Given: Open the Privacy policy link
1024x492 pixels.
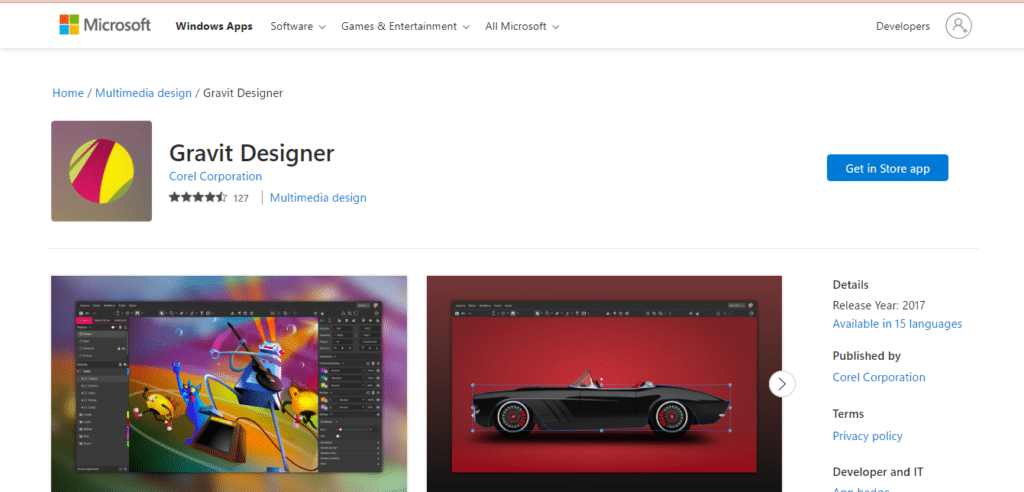Looking at the screenshot, I should (x=867, y=436).
